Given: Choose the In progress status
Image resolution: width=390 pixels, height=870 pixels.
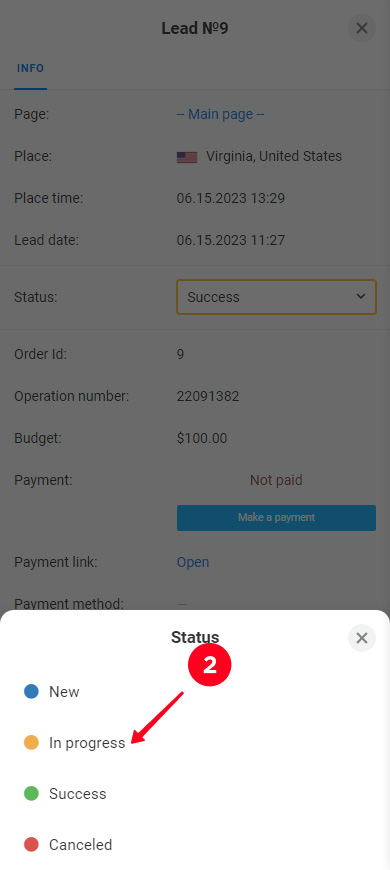Looking at the screenshot, I should click(x=87, y=743).
